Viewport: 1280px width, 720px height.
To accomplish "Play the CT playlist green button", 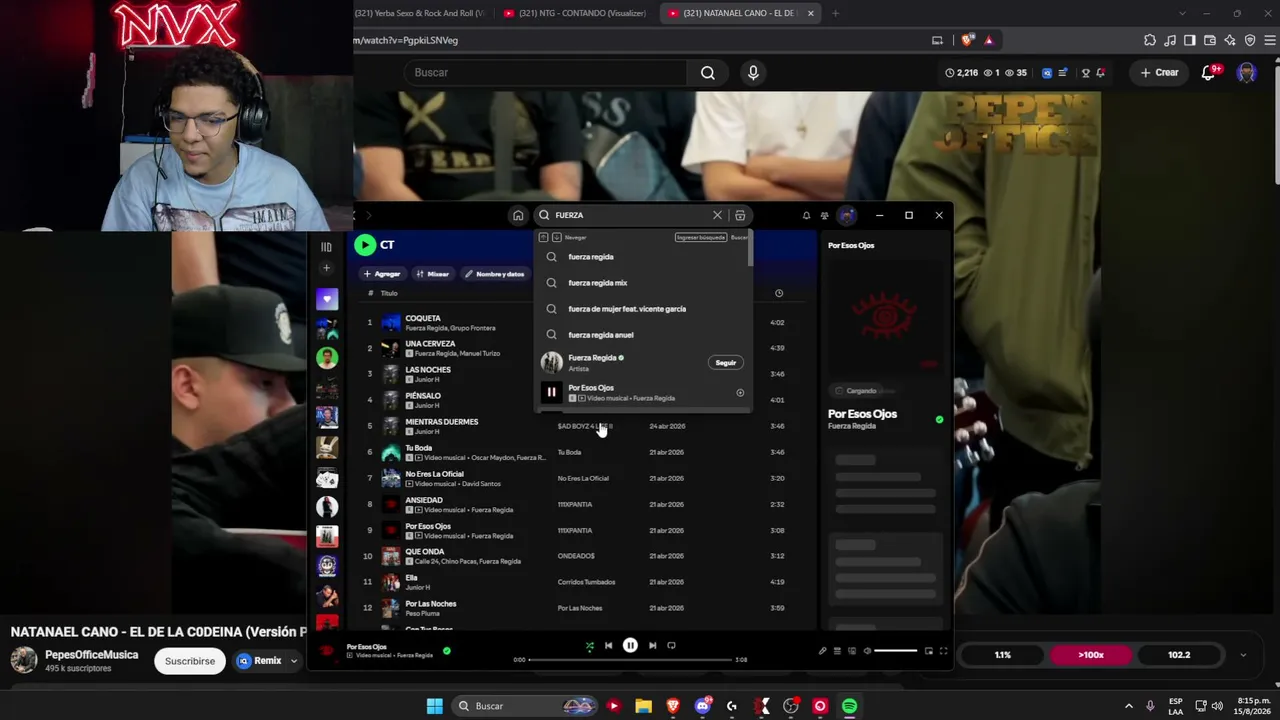I will click(x=365, y=245).
